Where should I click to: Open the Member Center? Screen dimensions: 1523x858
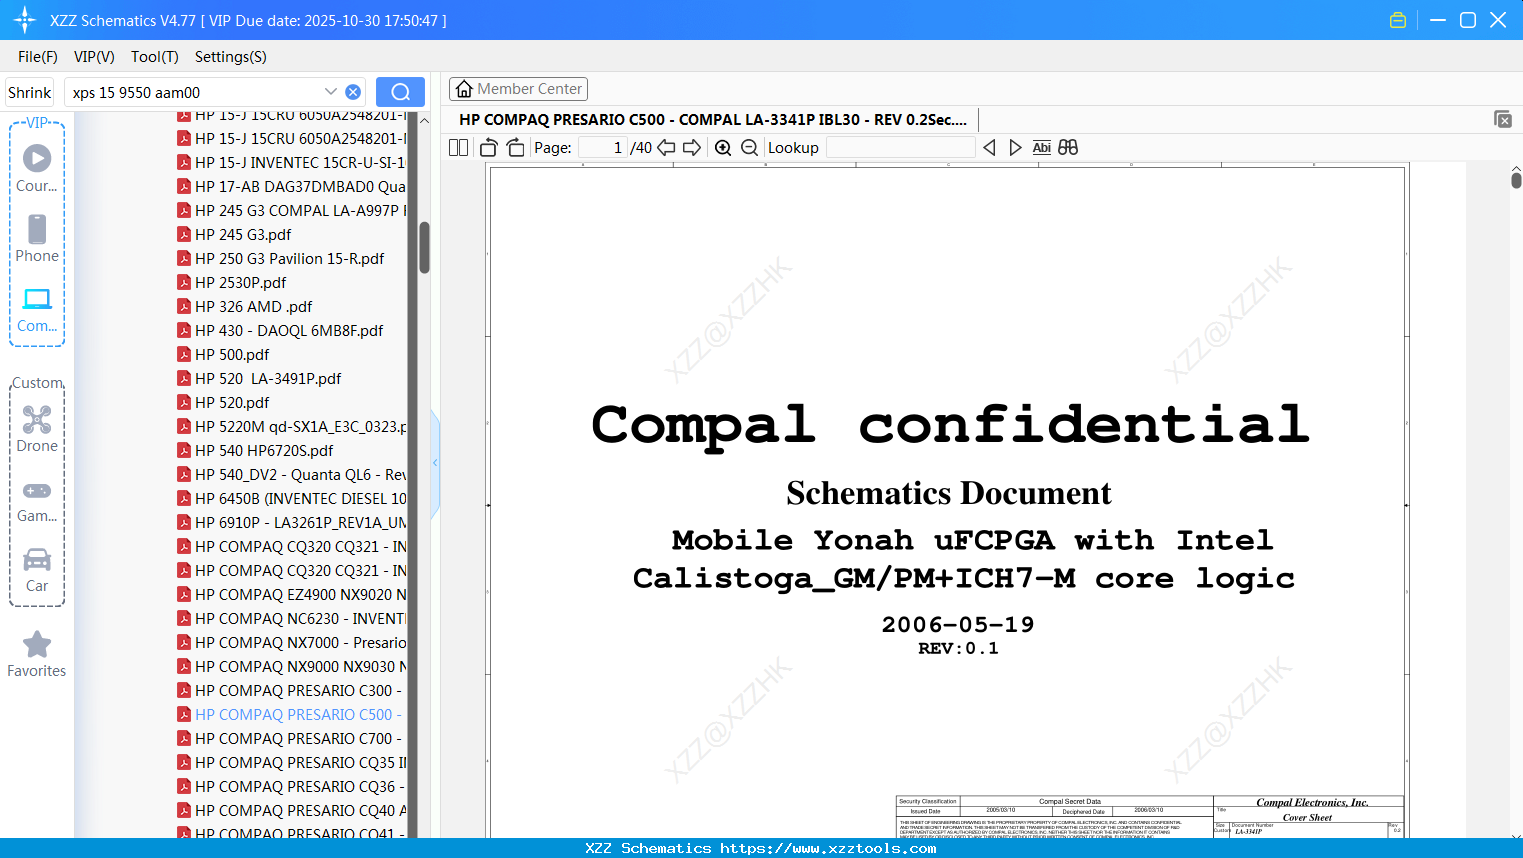(x=518, y=89)
